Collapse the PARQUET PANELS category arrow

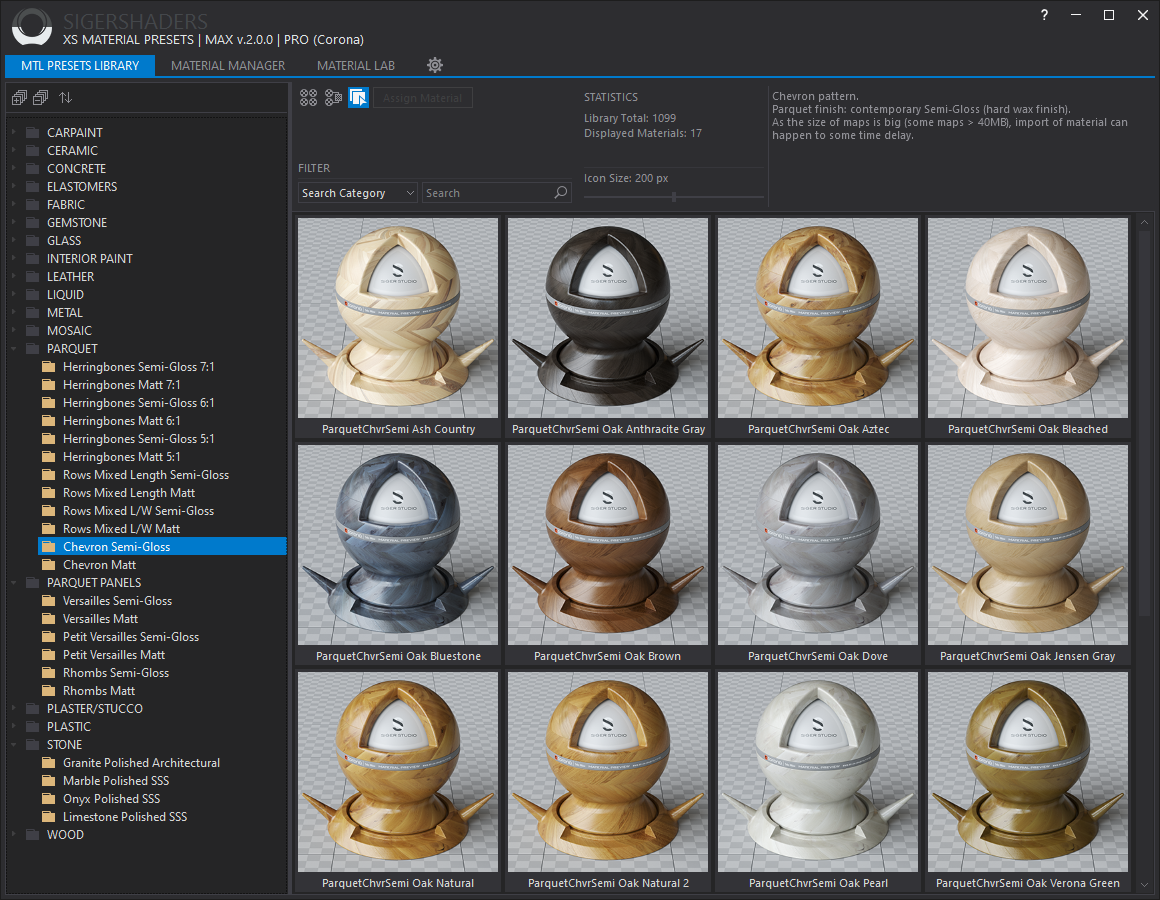click(x=14, y=583)
